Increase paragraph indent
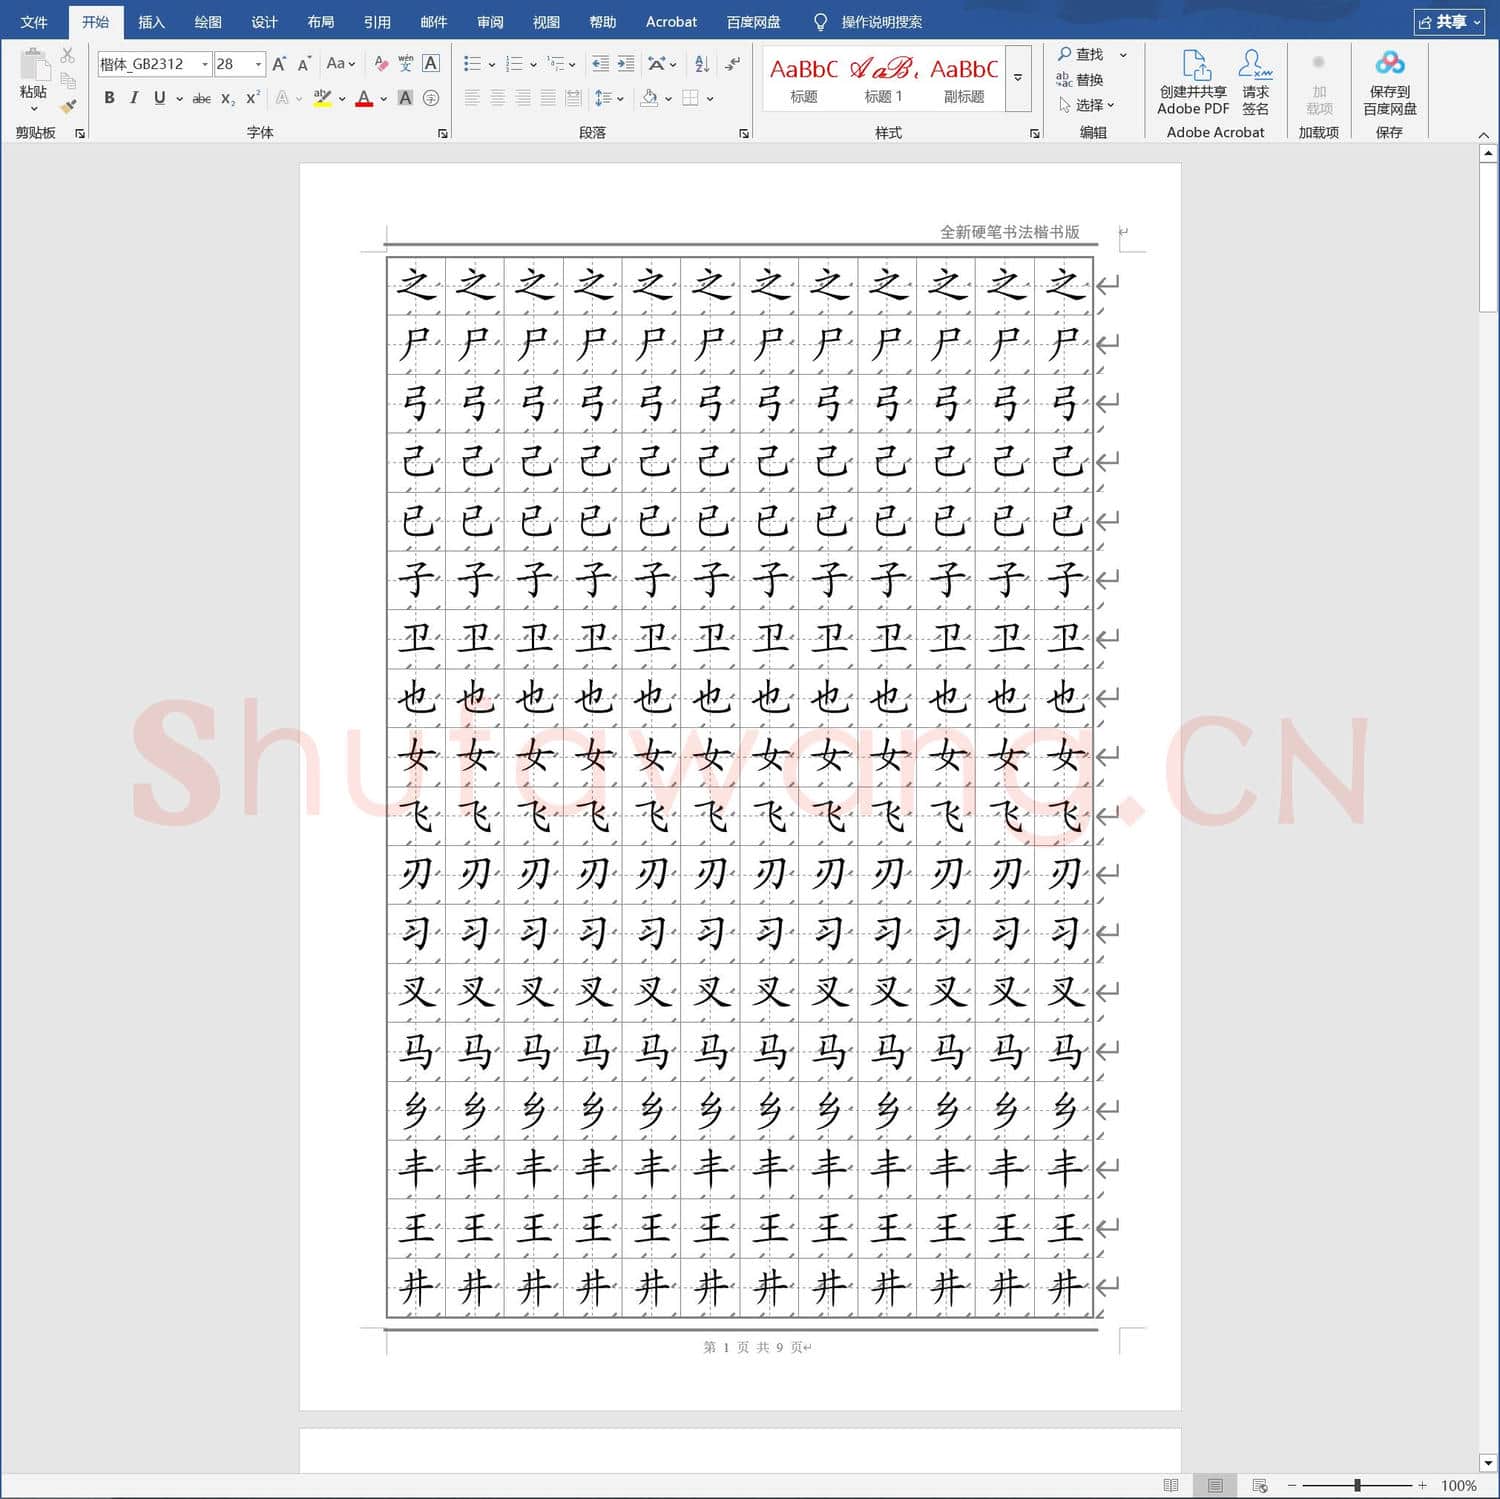Image resolution: width=1500 pixels, height=1499 pixels. coord(626,64)
